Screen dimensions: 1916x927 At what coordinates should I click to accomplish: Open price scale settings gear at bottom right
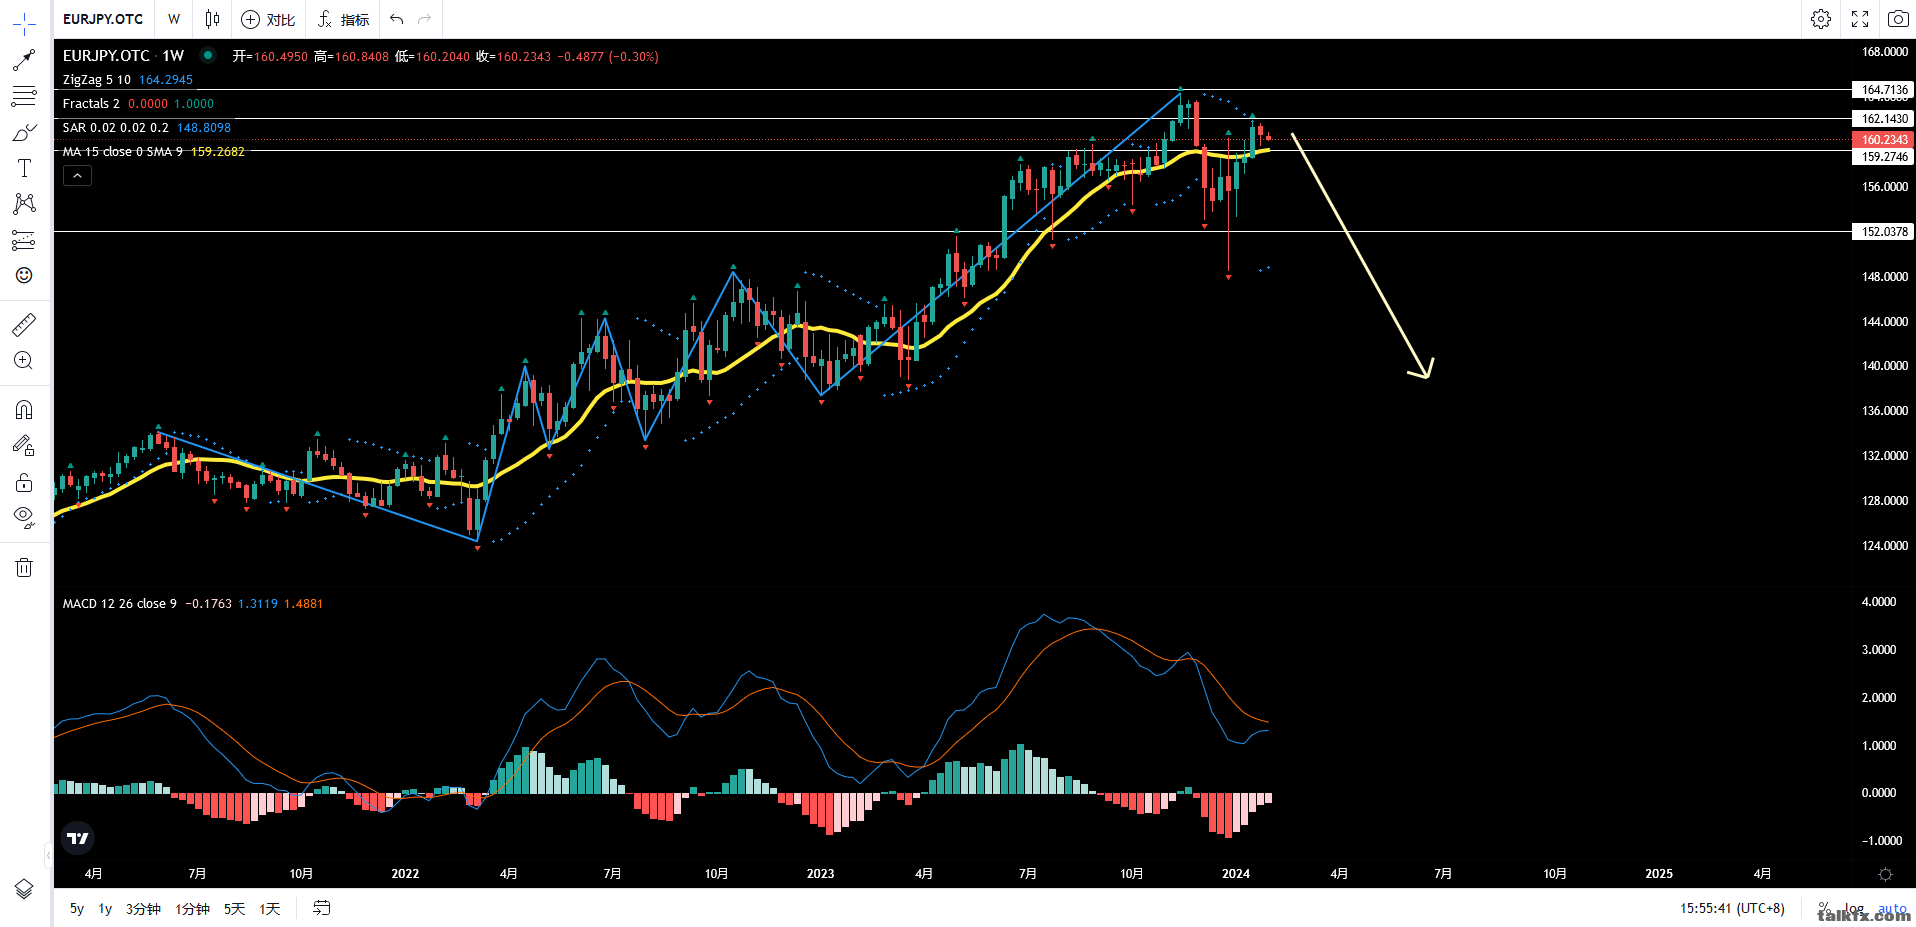[x=1885, y=874]
